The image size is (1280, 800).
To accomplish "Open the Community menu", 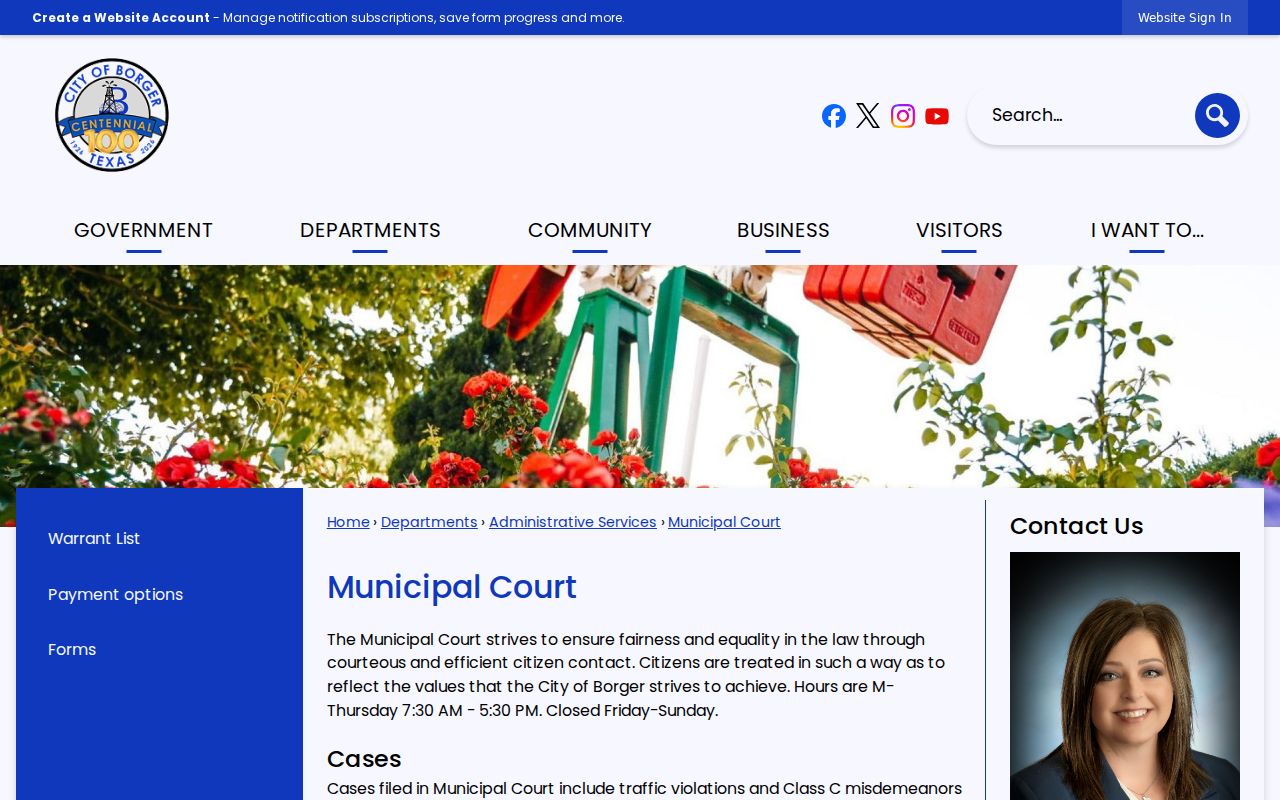I will pyautogui.click(x=590, y=231).
